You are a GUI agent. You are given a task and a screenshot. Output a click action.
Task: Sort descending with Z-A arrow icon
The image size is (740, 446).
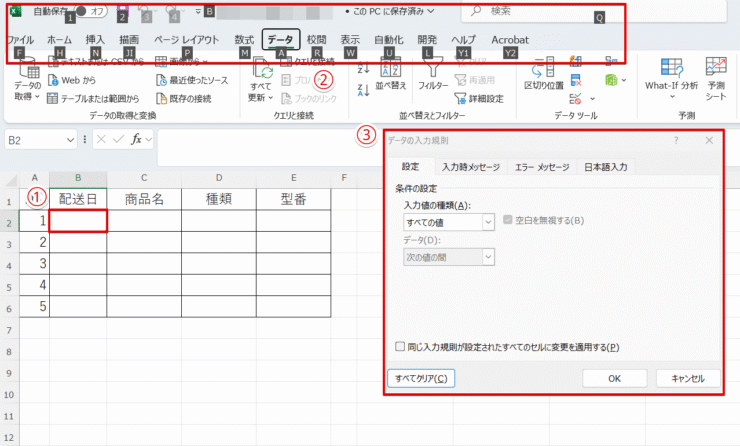click(x=363, y=90)
